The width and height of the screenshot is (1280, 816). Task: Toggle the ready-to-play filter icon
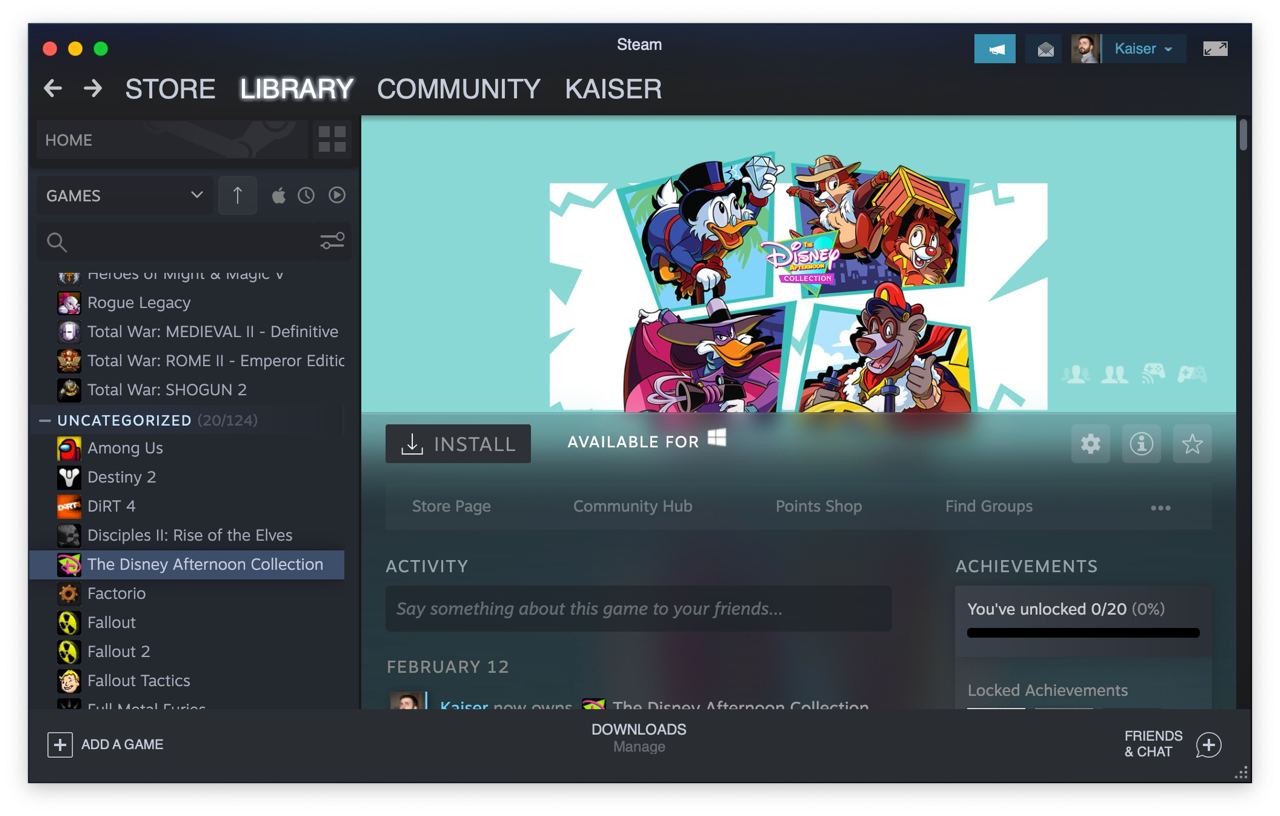pos(337,196)
